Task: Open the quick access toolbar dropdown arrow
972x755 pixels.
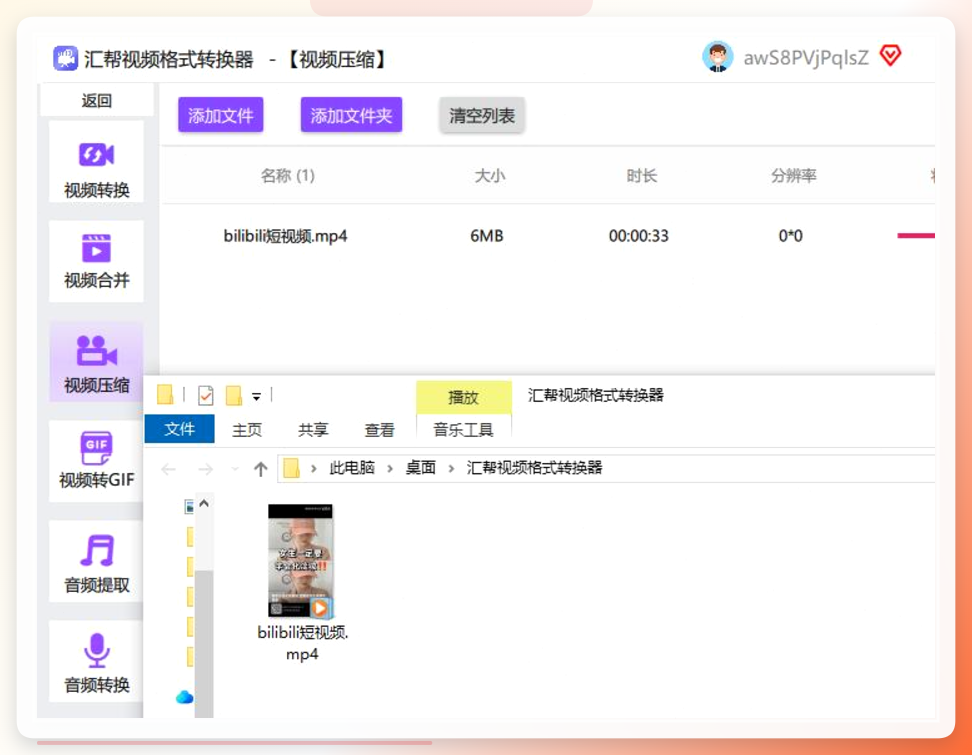Action: [x=256, y=396]
